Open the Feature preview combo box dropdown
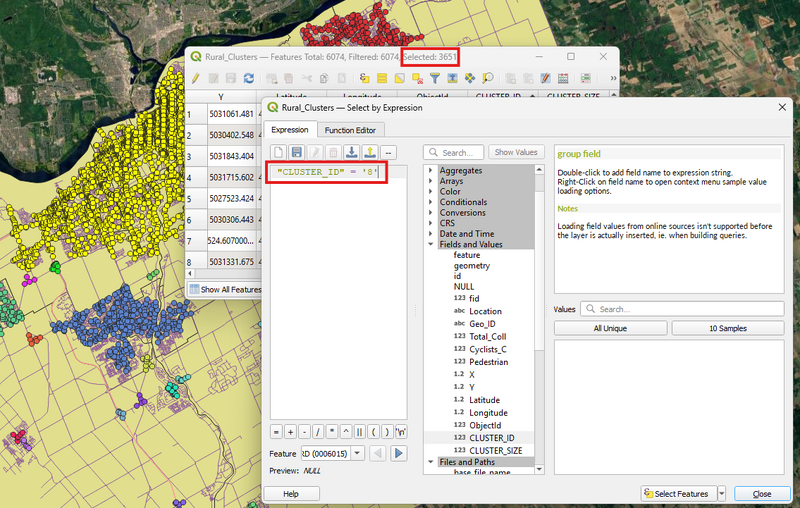This screenshot has height=508, width=800. [358, 453]
